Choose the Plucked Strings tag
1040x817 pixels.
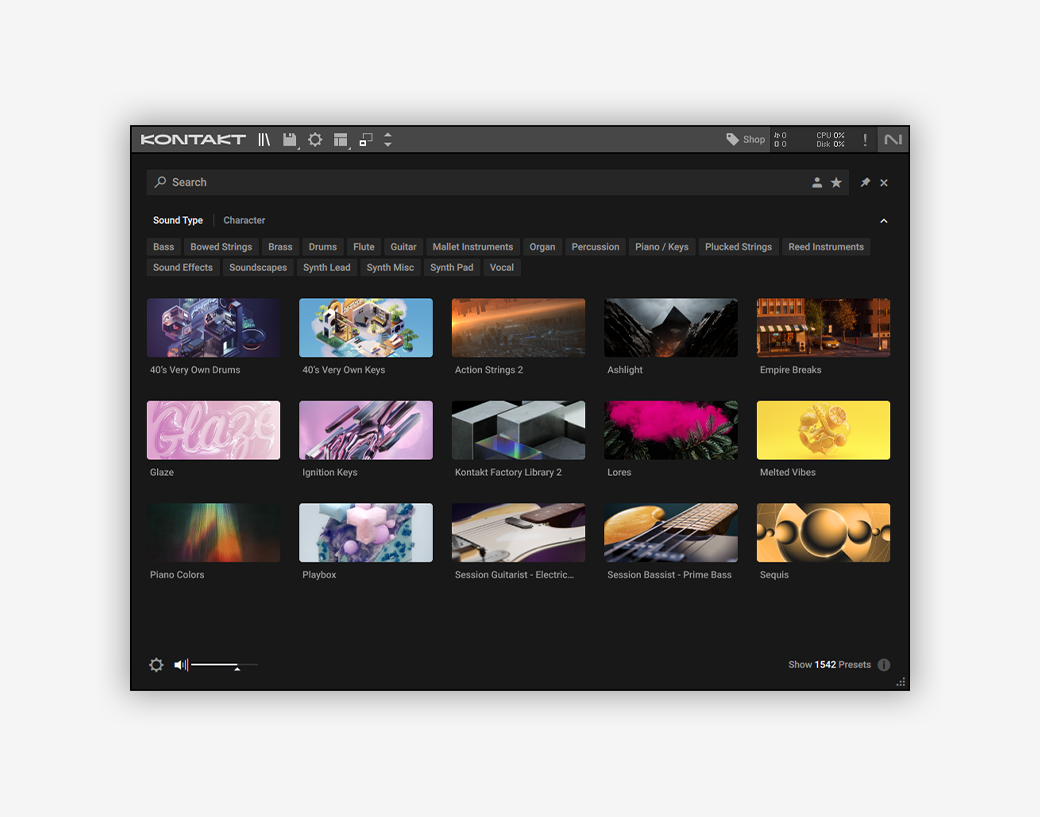[x=738, y=247]
